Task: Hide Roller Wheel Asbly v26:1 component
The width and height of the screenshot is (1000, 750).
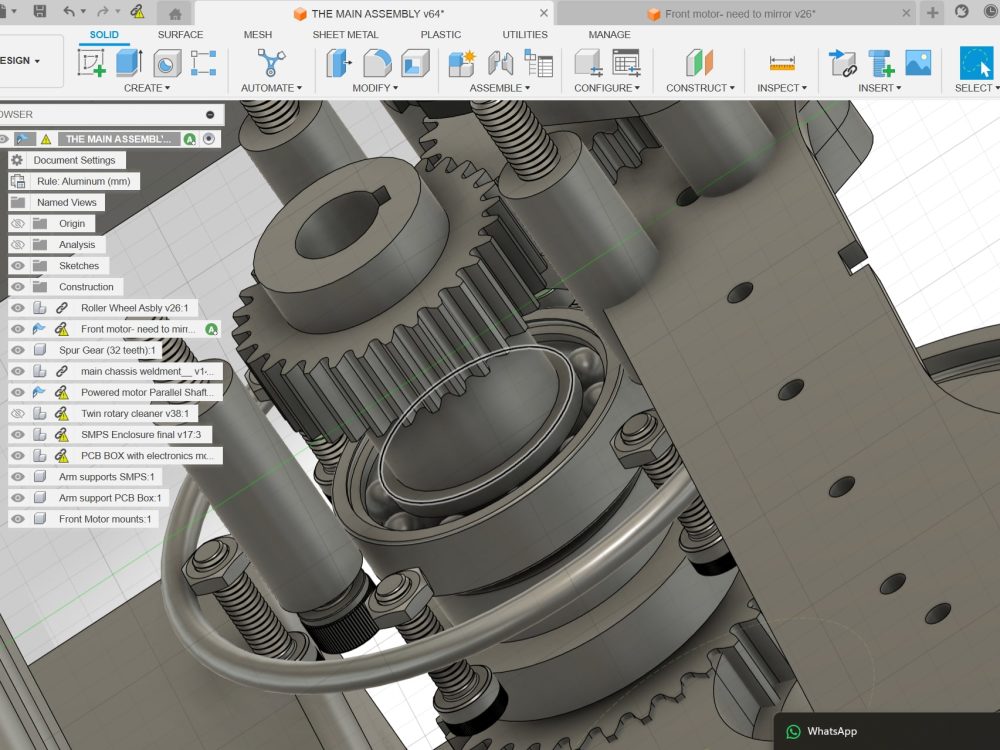Action: (x=18, y=307)
